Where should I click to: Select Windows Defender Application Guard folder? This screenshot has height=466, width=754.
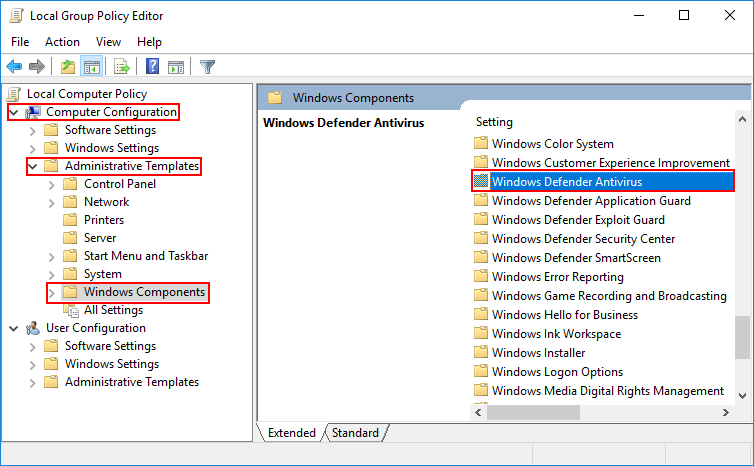[591, 201]
